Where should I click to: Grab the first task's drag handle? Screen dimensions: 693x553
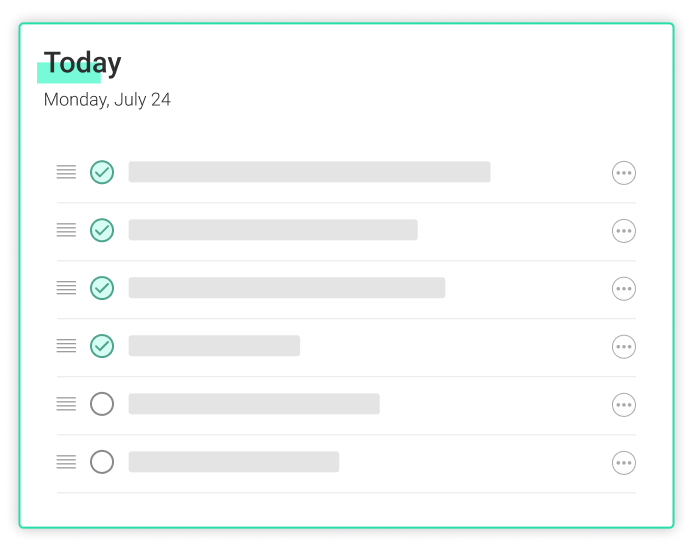tap(66, 172)
